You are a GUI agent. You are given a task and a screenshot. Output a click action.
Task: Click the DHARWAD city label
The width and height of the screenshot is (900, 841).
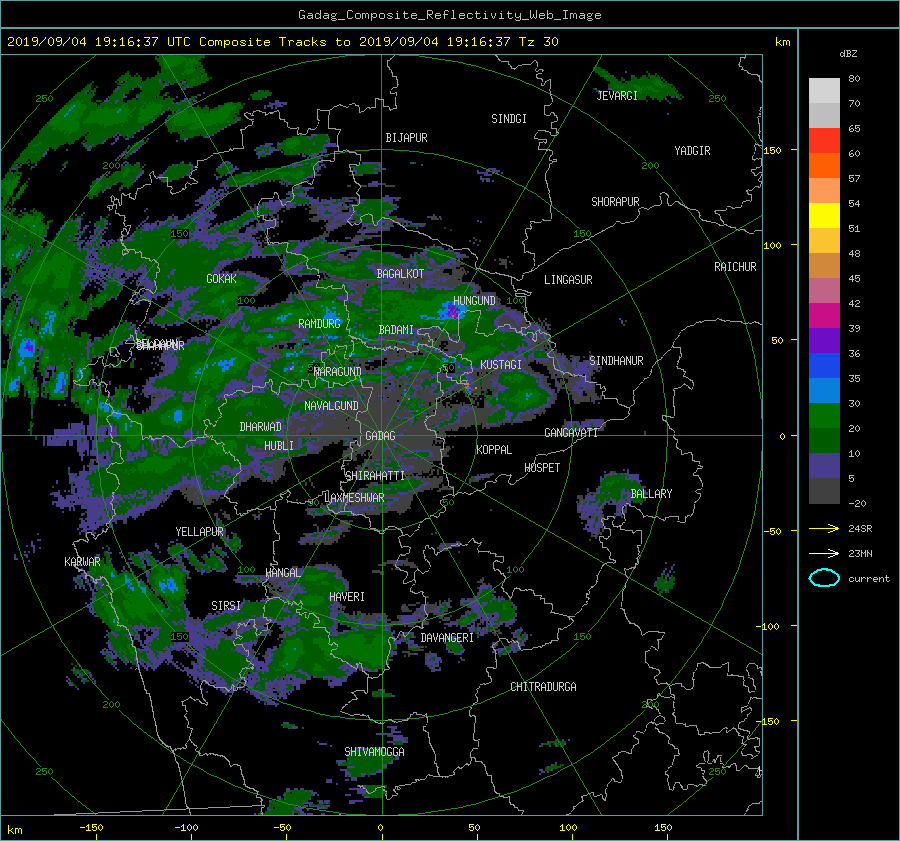[x=261, y=427]
